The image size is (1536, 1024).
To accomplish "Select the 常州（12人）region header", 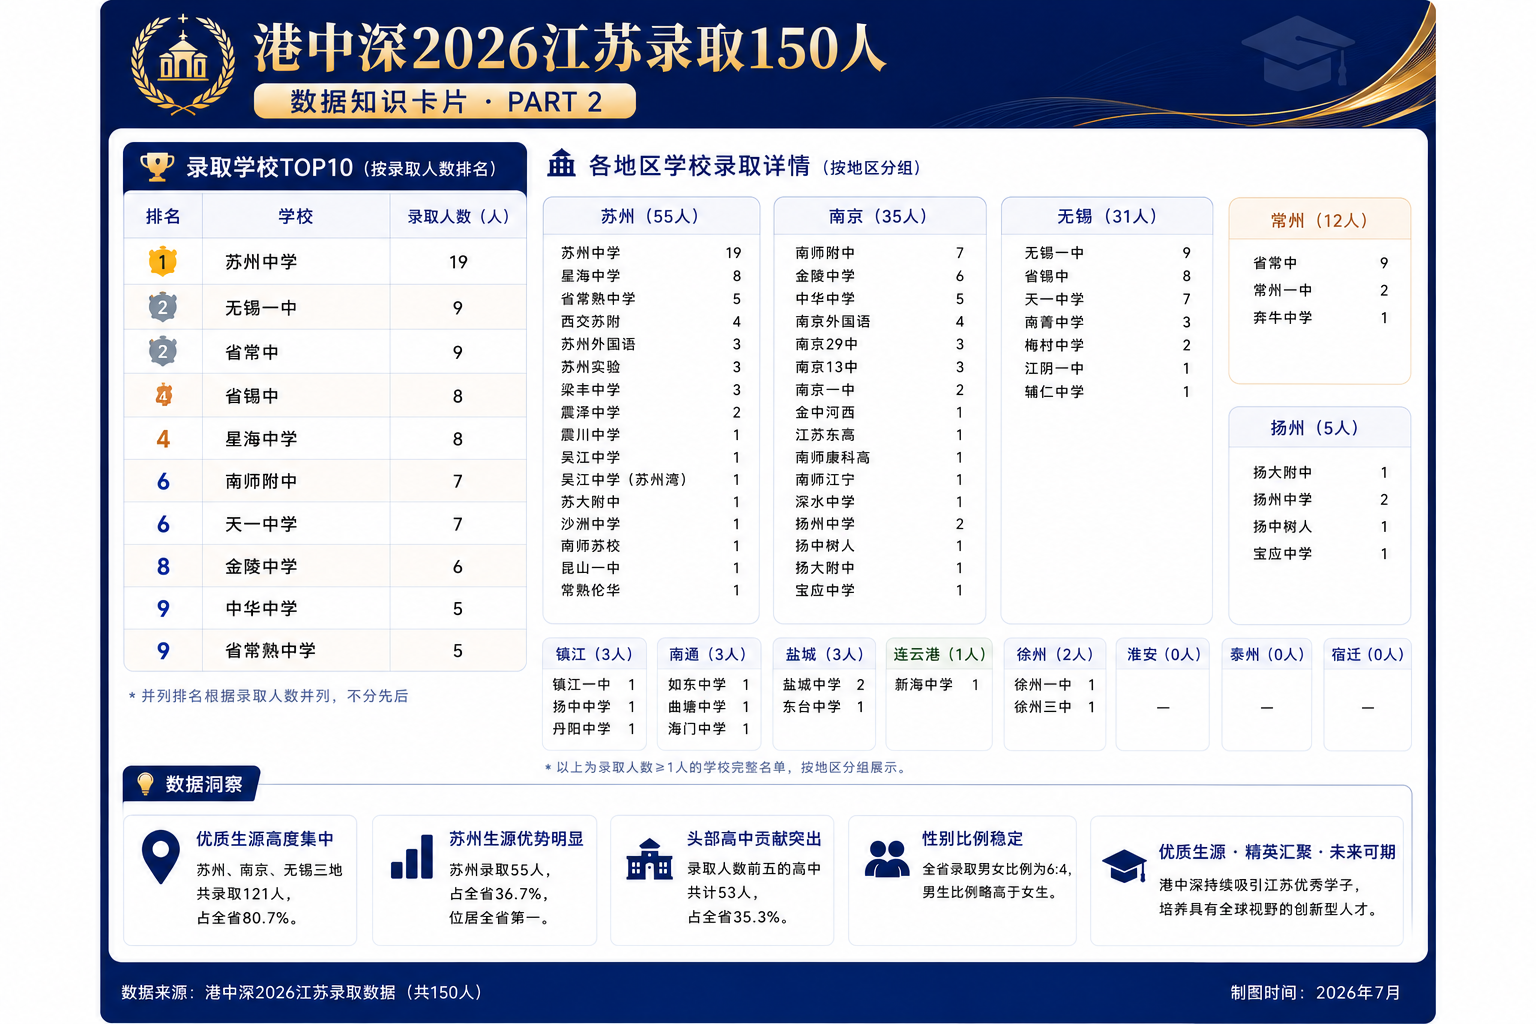I will (x=1319, y=220).
